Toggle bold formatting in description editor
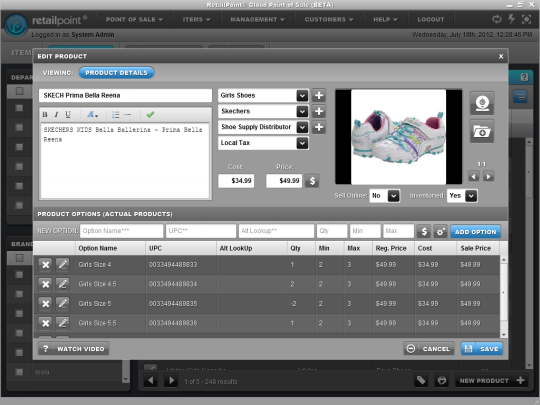 tap(45, 115)
